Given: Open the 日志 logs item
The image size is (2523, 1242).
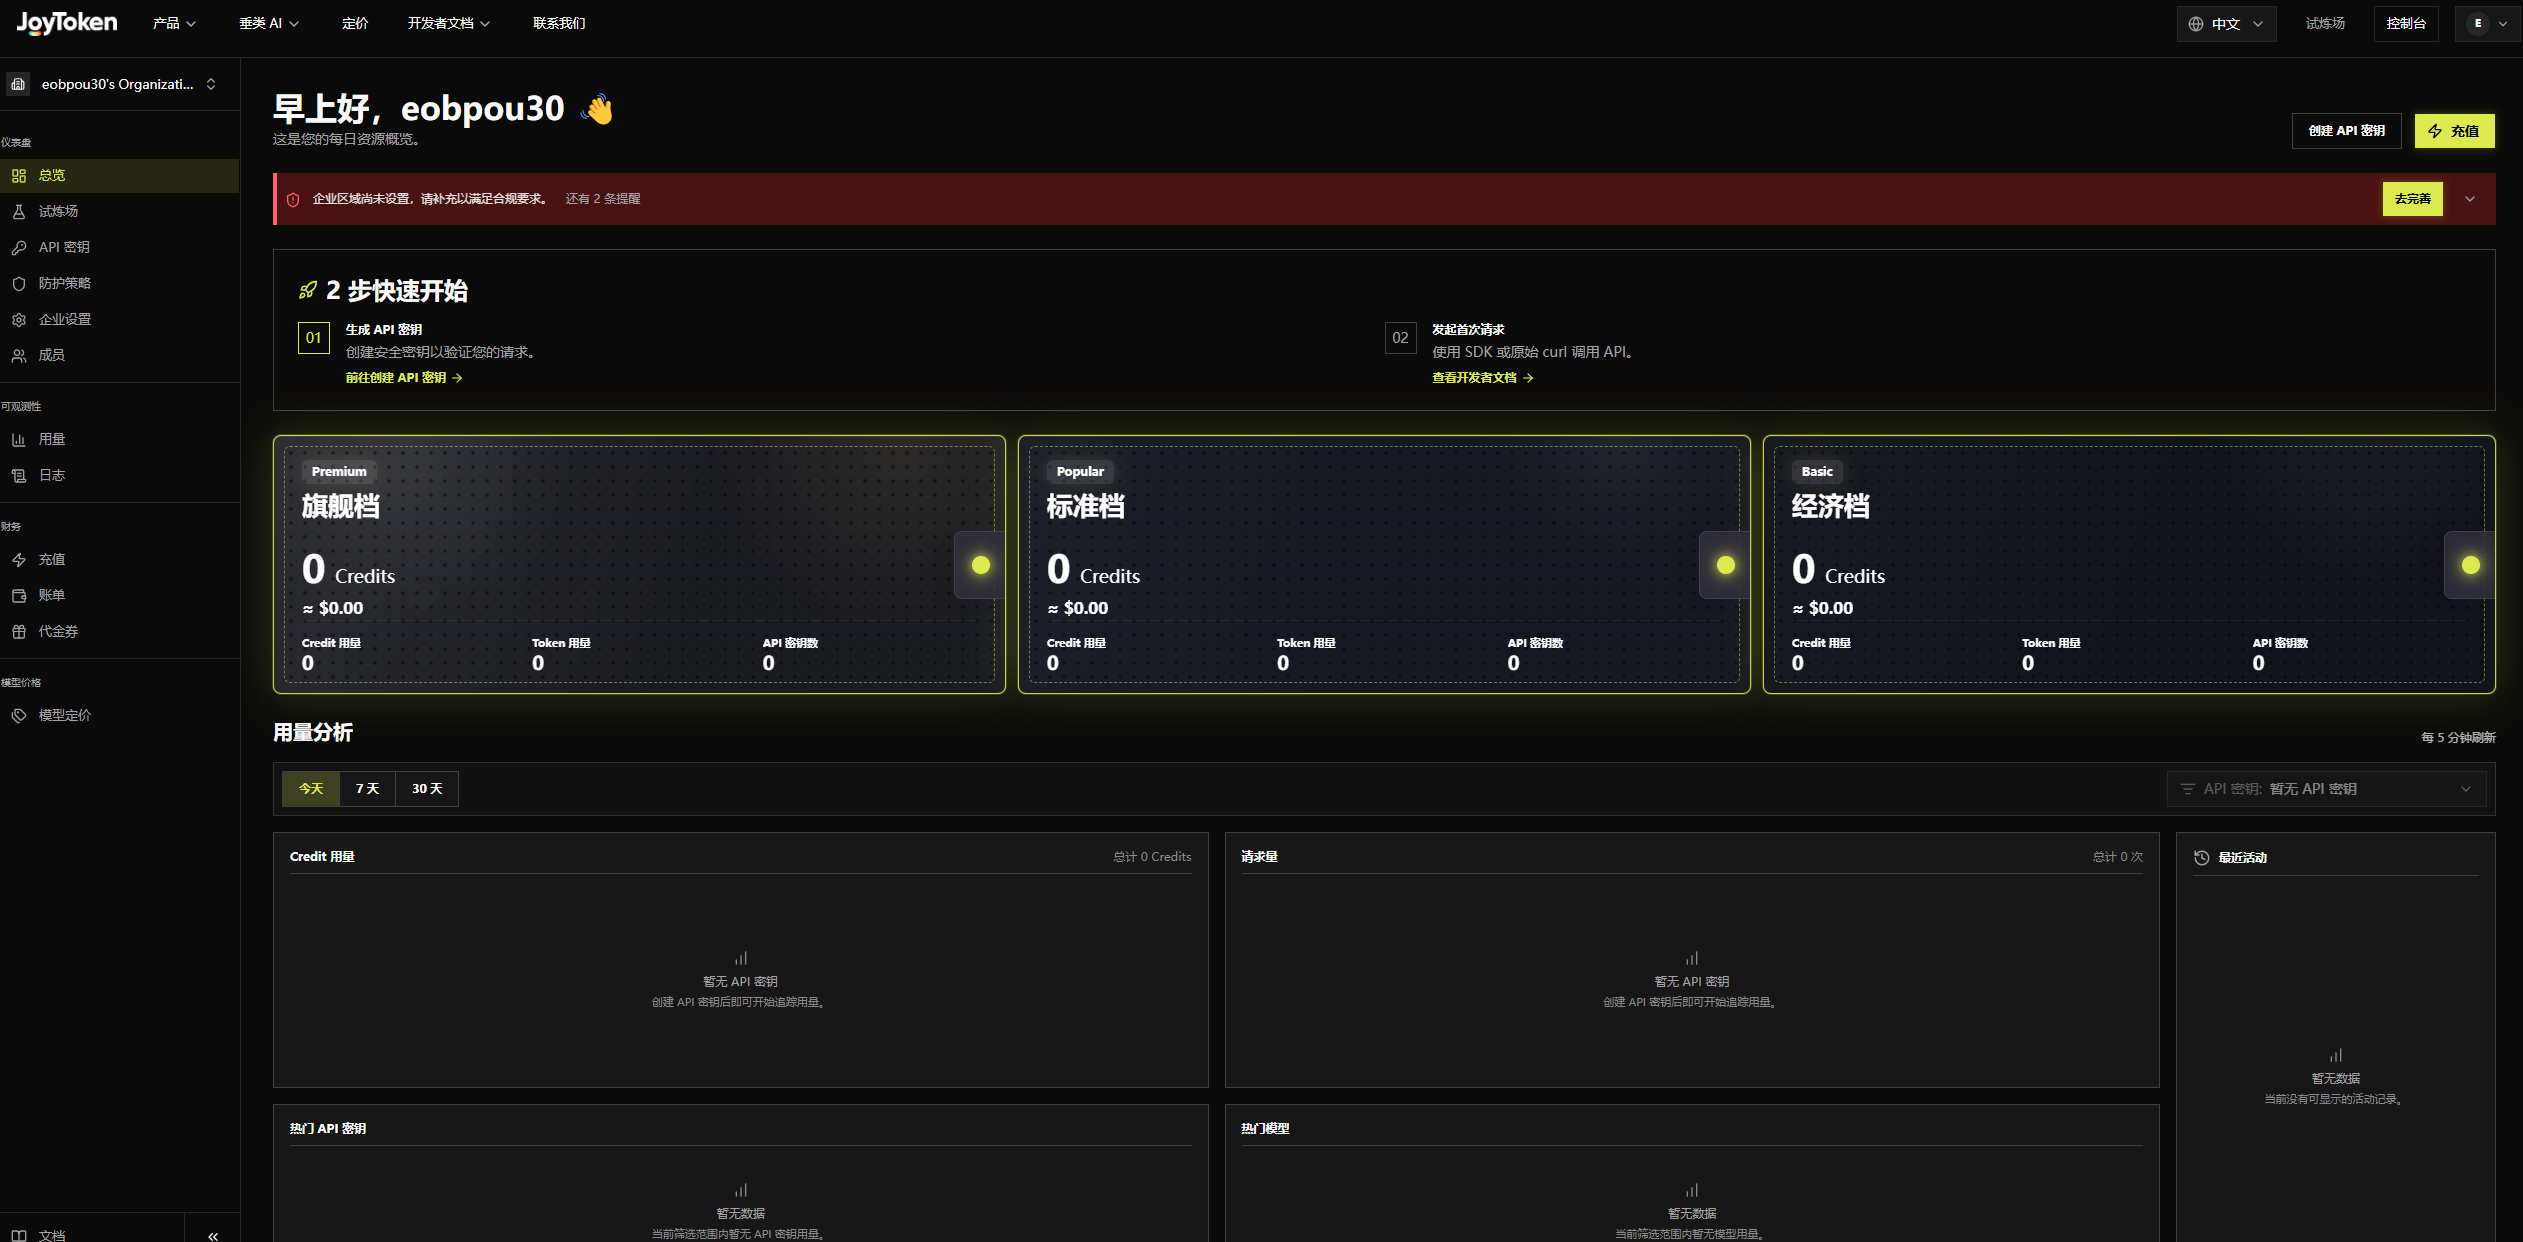Looking at the screenshot, I should click(x=119, y=475).
